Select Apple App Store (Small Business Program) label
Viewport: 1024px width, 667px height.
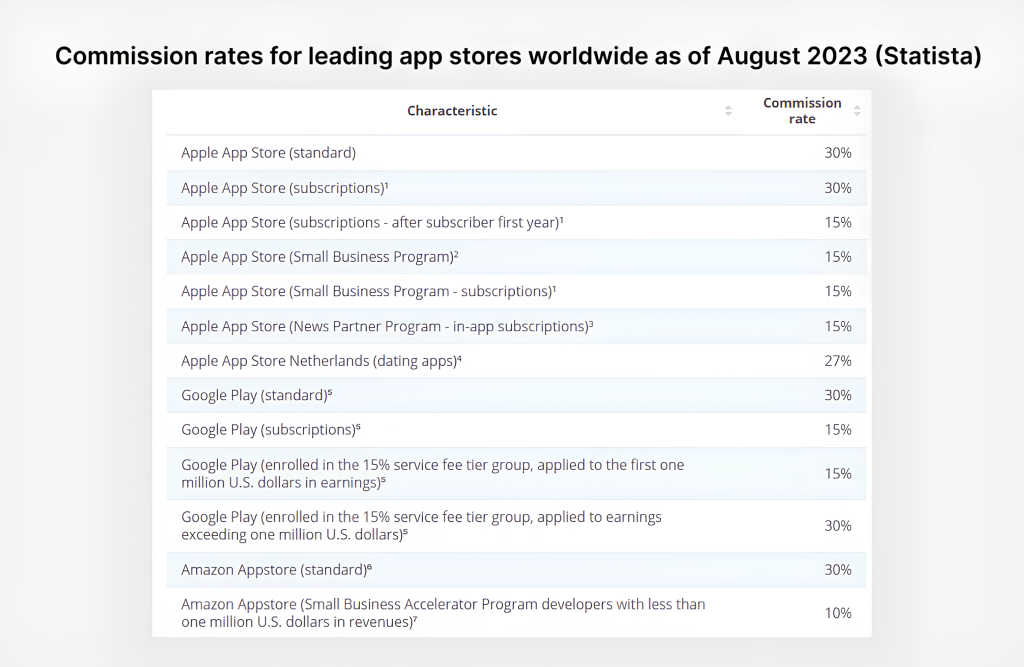pyautogui.click(x=319, y=257)
